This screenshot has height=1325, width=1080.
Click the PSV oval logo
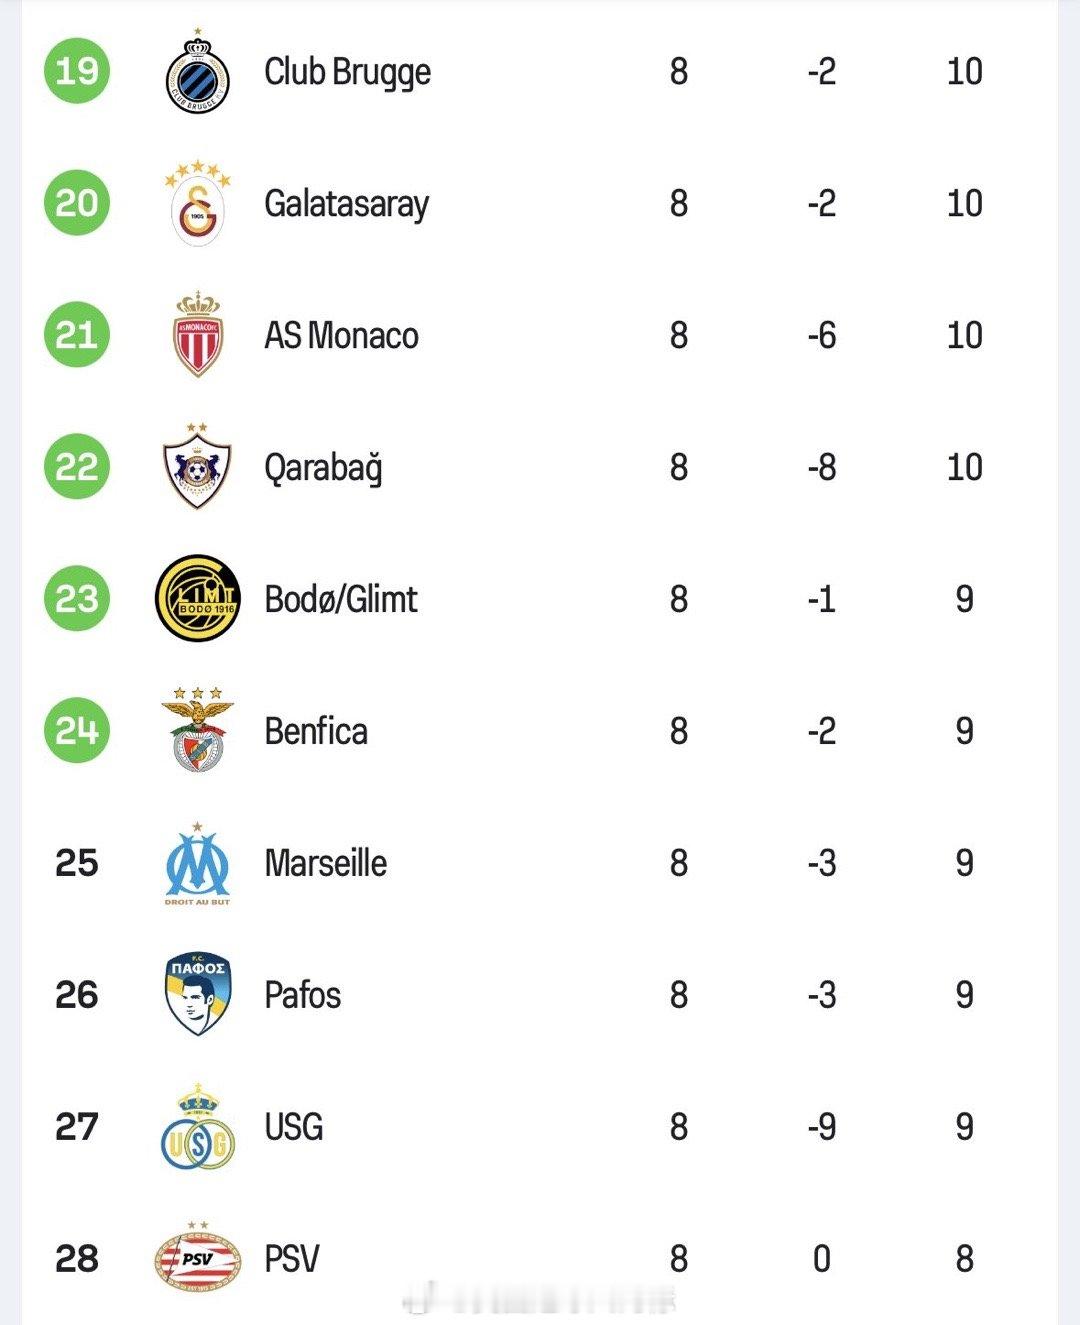pos(198,1257)
